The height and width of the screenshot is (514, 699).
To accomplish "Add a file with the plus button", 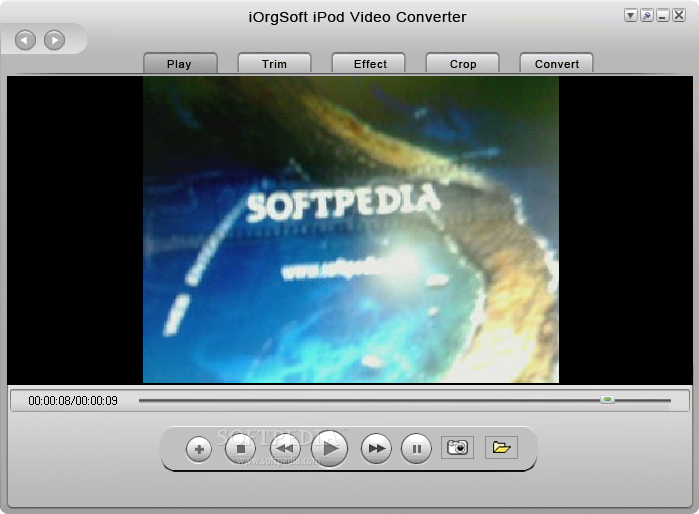I will tap(199, 449).
